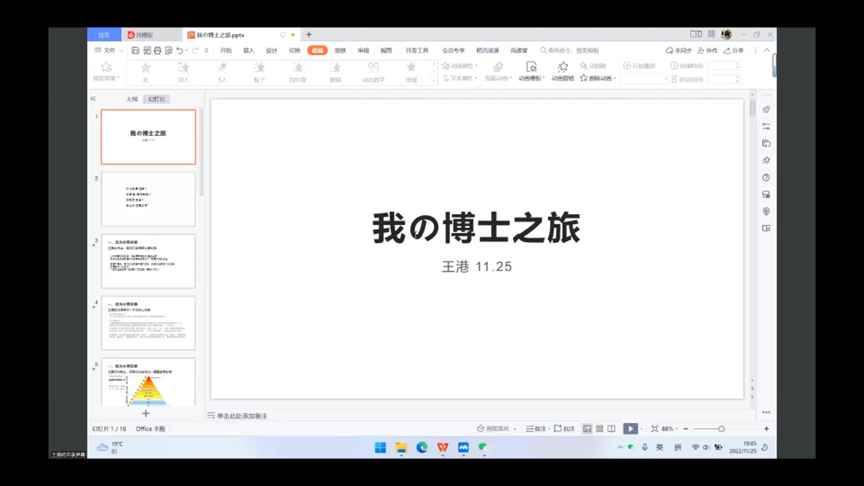Switch to slide sorter view icon
Viewport: 864px width, 486px height.
point(599,429)
